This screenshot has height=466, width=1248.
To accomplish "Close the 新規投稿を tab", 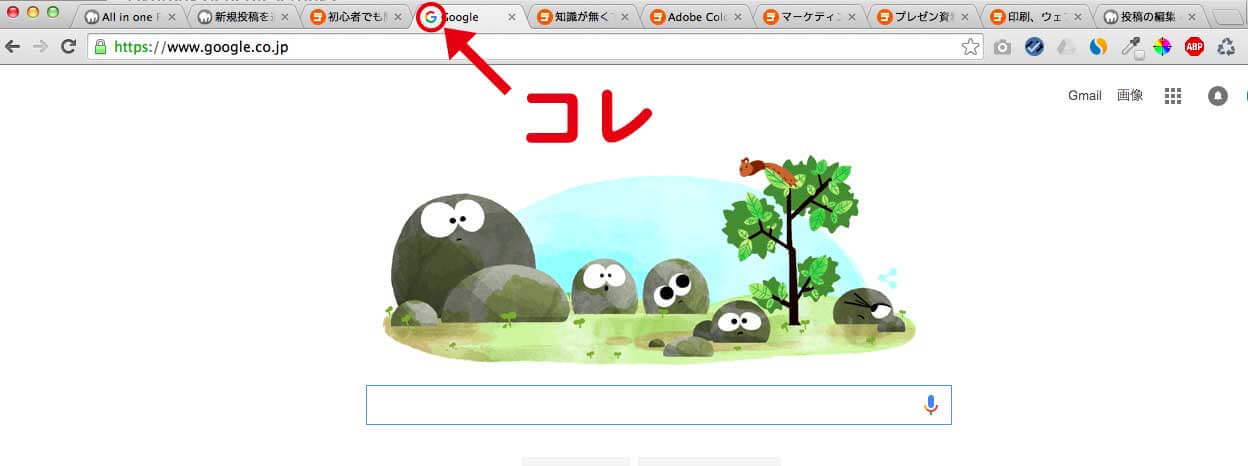I will pyautogui.click(x=285, y=17).
